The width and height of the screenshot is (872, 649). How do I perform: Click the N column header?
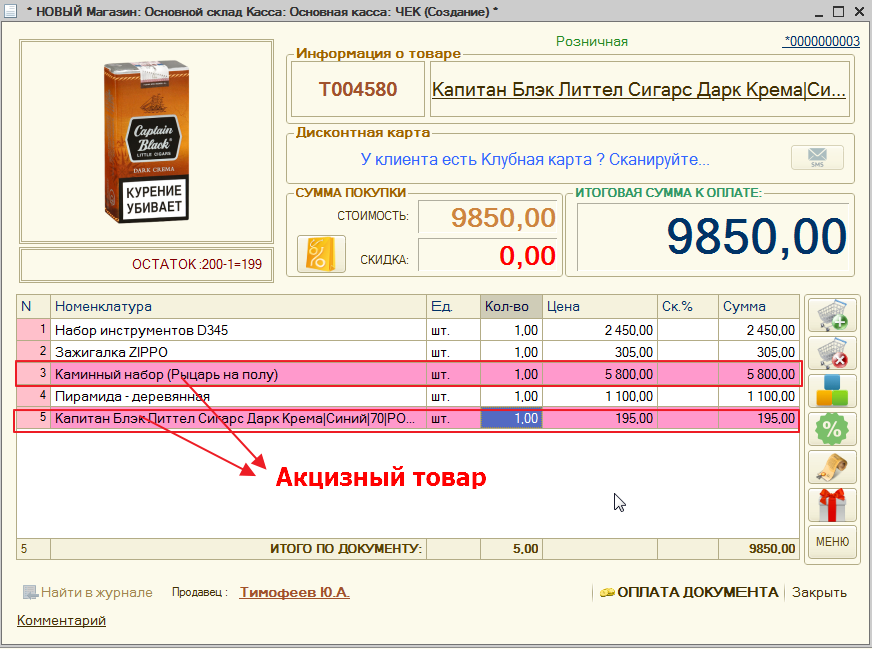33,306
